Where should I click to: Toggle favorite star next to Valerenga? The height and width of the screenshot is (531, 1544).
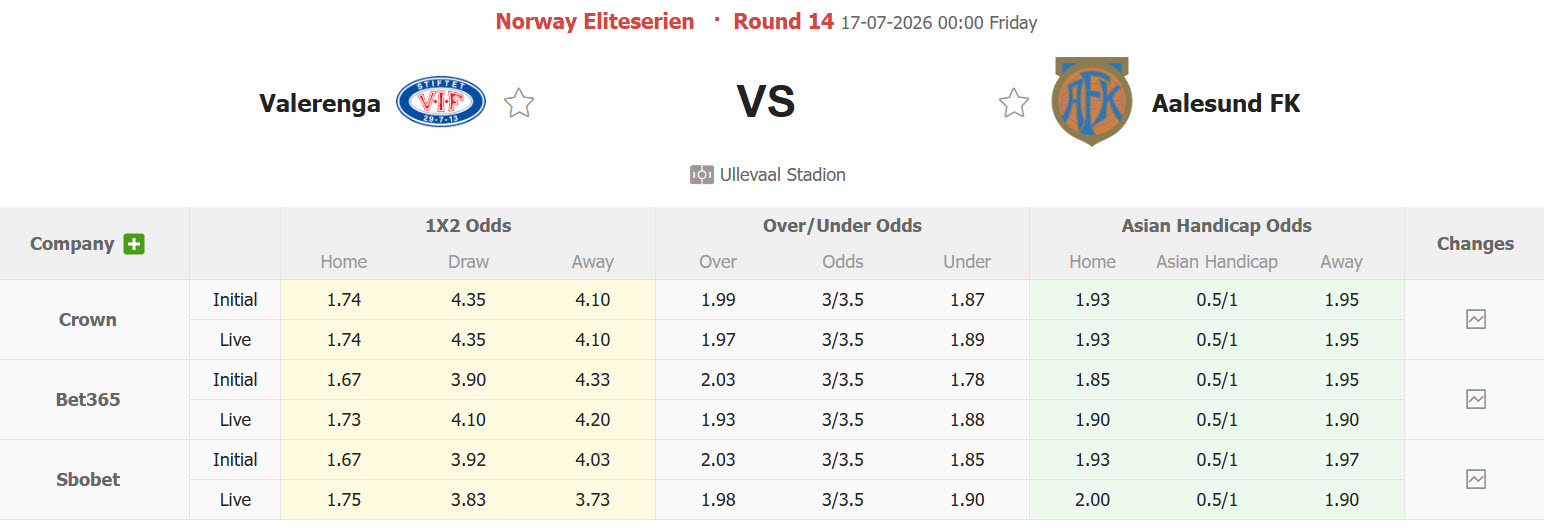click(x=518, y=103)
